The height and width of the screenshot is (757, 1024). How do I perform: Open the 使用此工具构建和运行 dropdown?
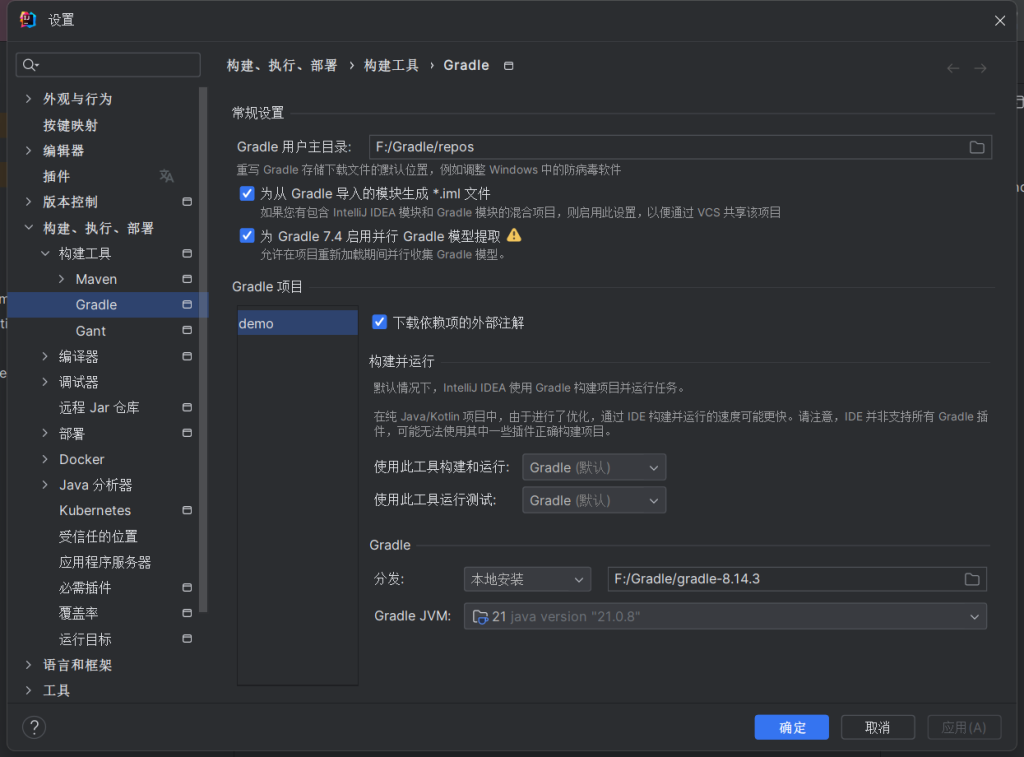(x=593, y=467)
